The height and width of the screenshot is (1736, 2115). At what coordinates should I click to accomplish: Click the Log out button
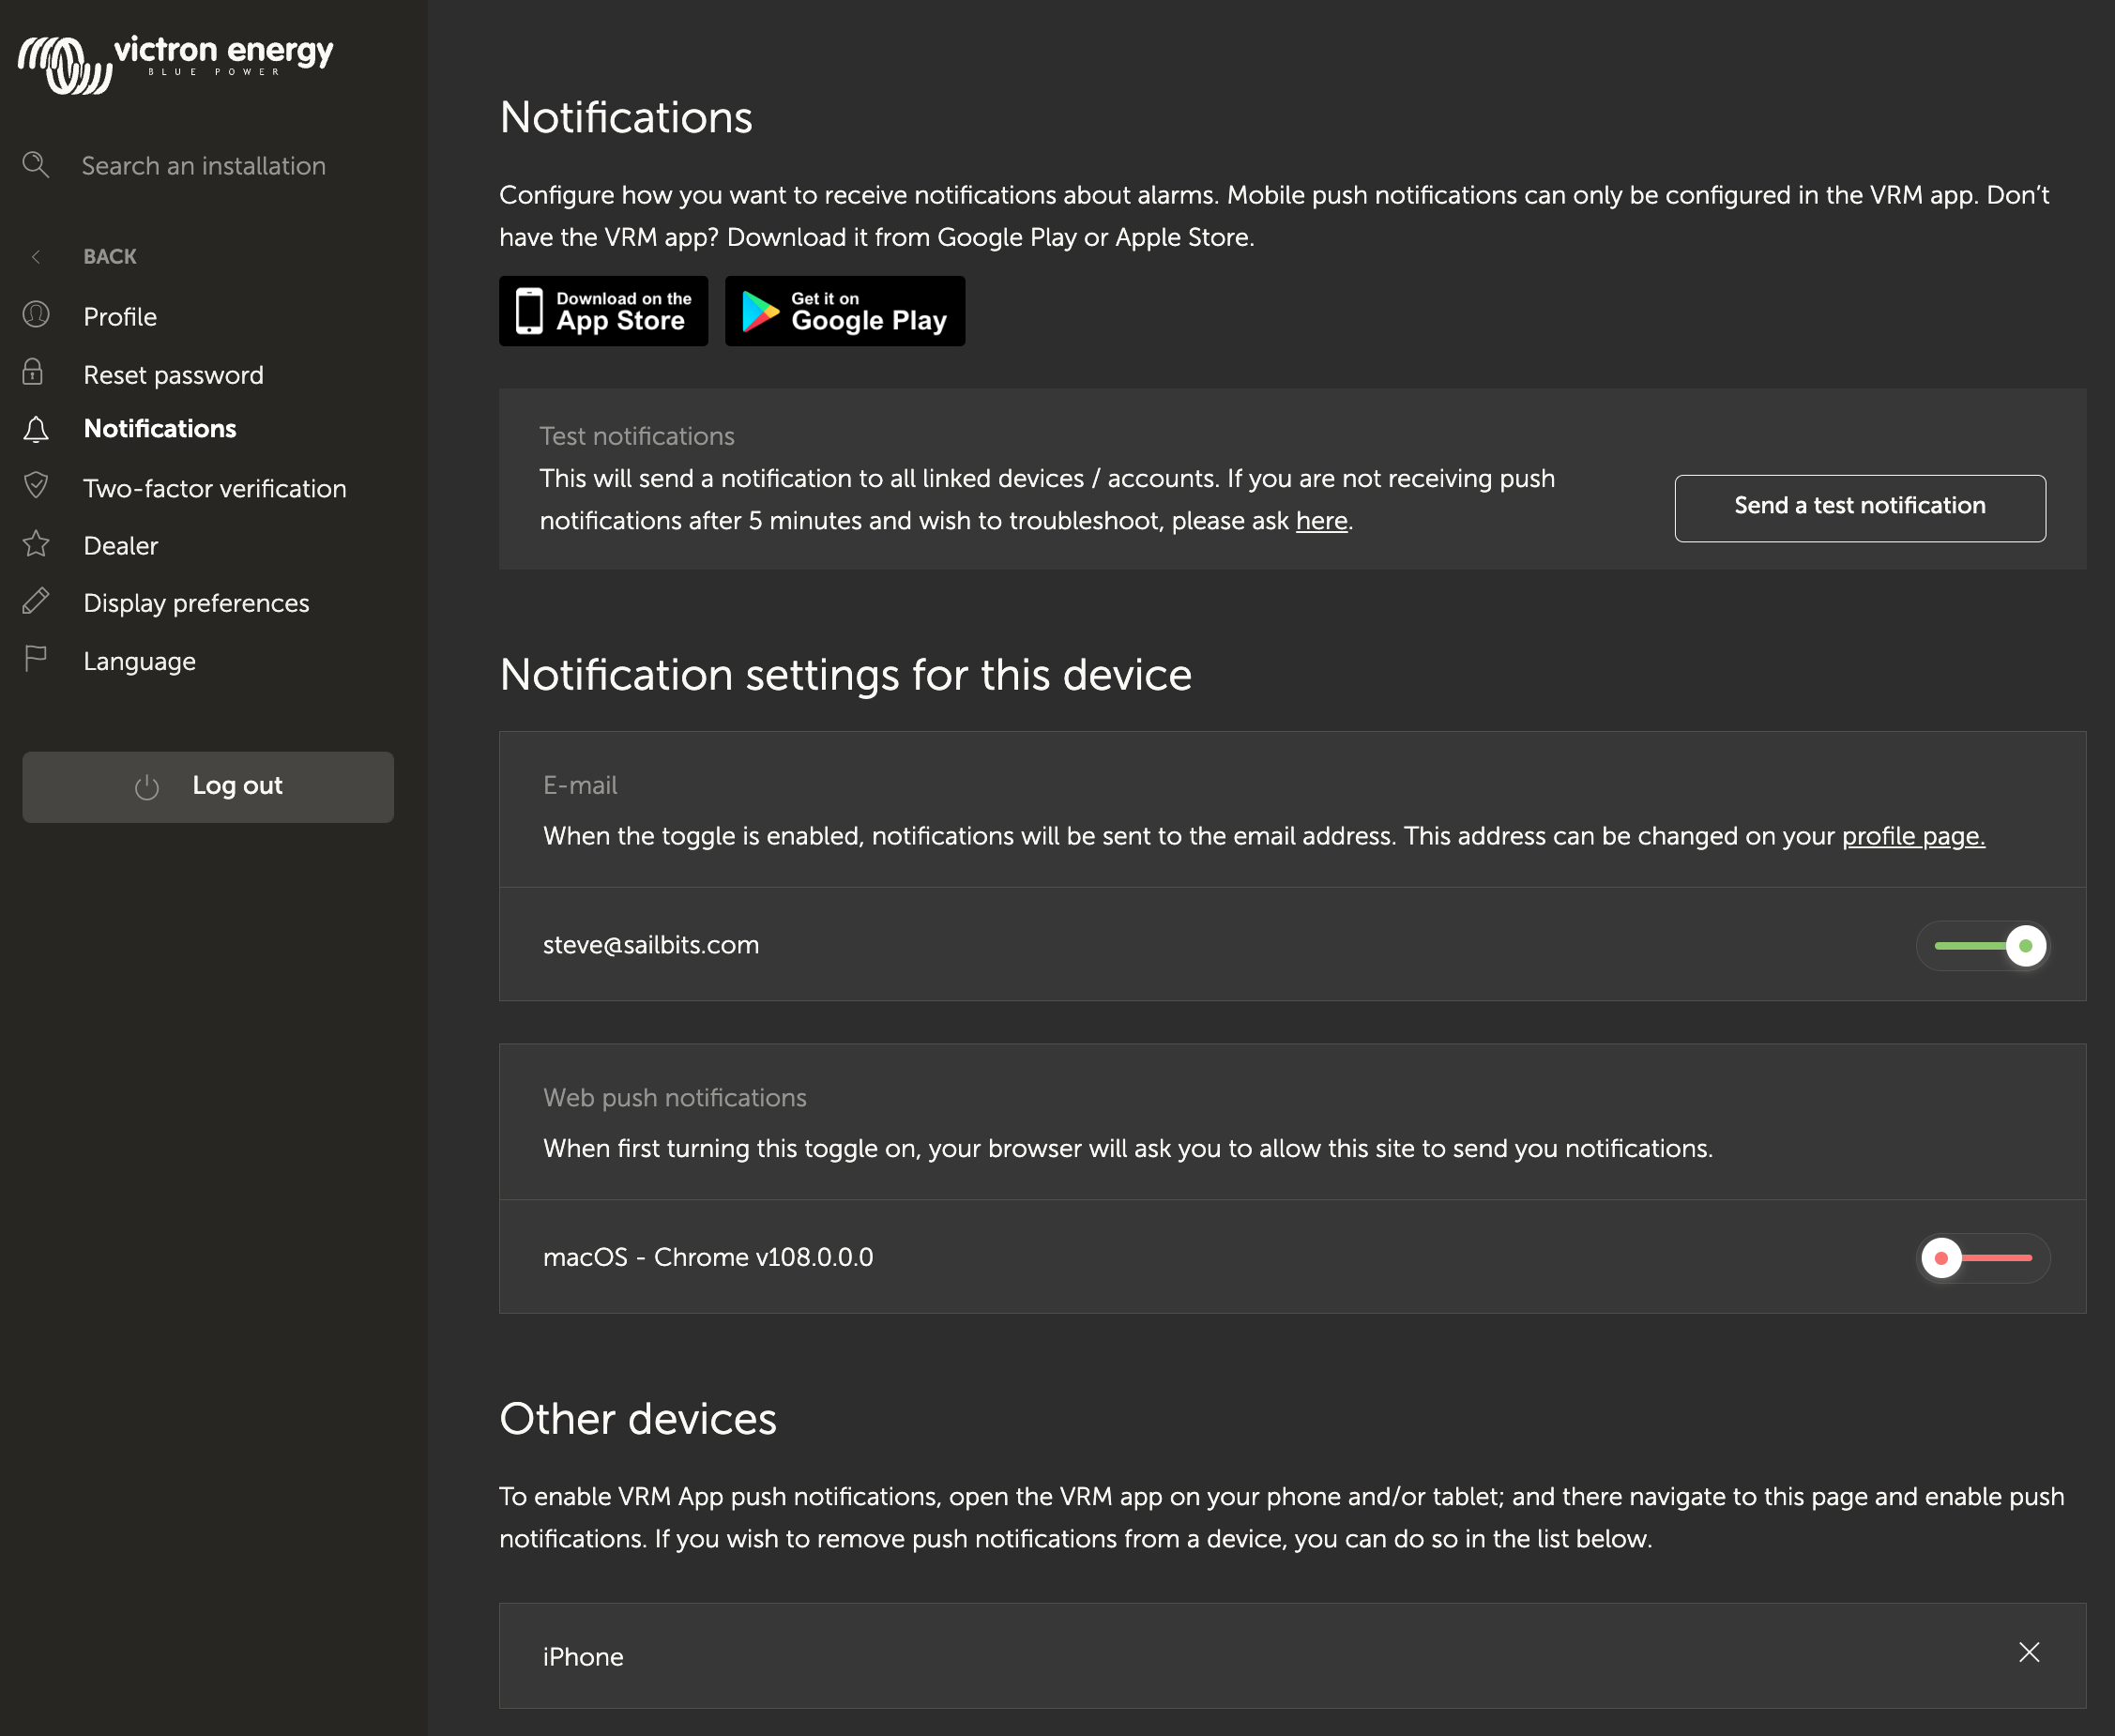[x=208, y=787]
